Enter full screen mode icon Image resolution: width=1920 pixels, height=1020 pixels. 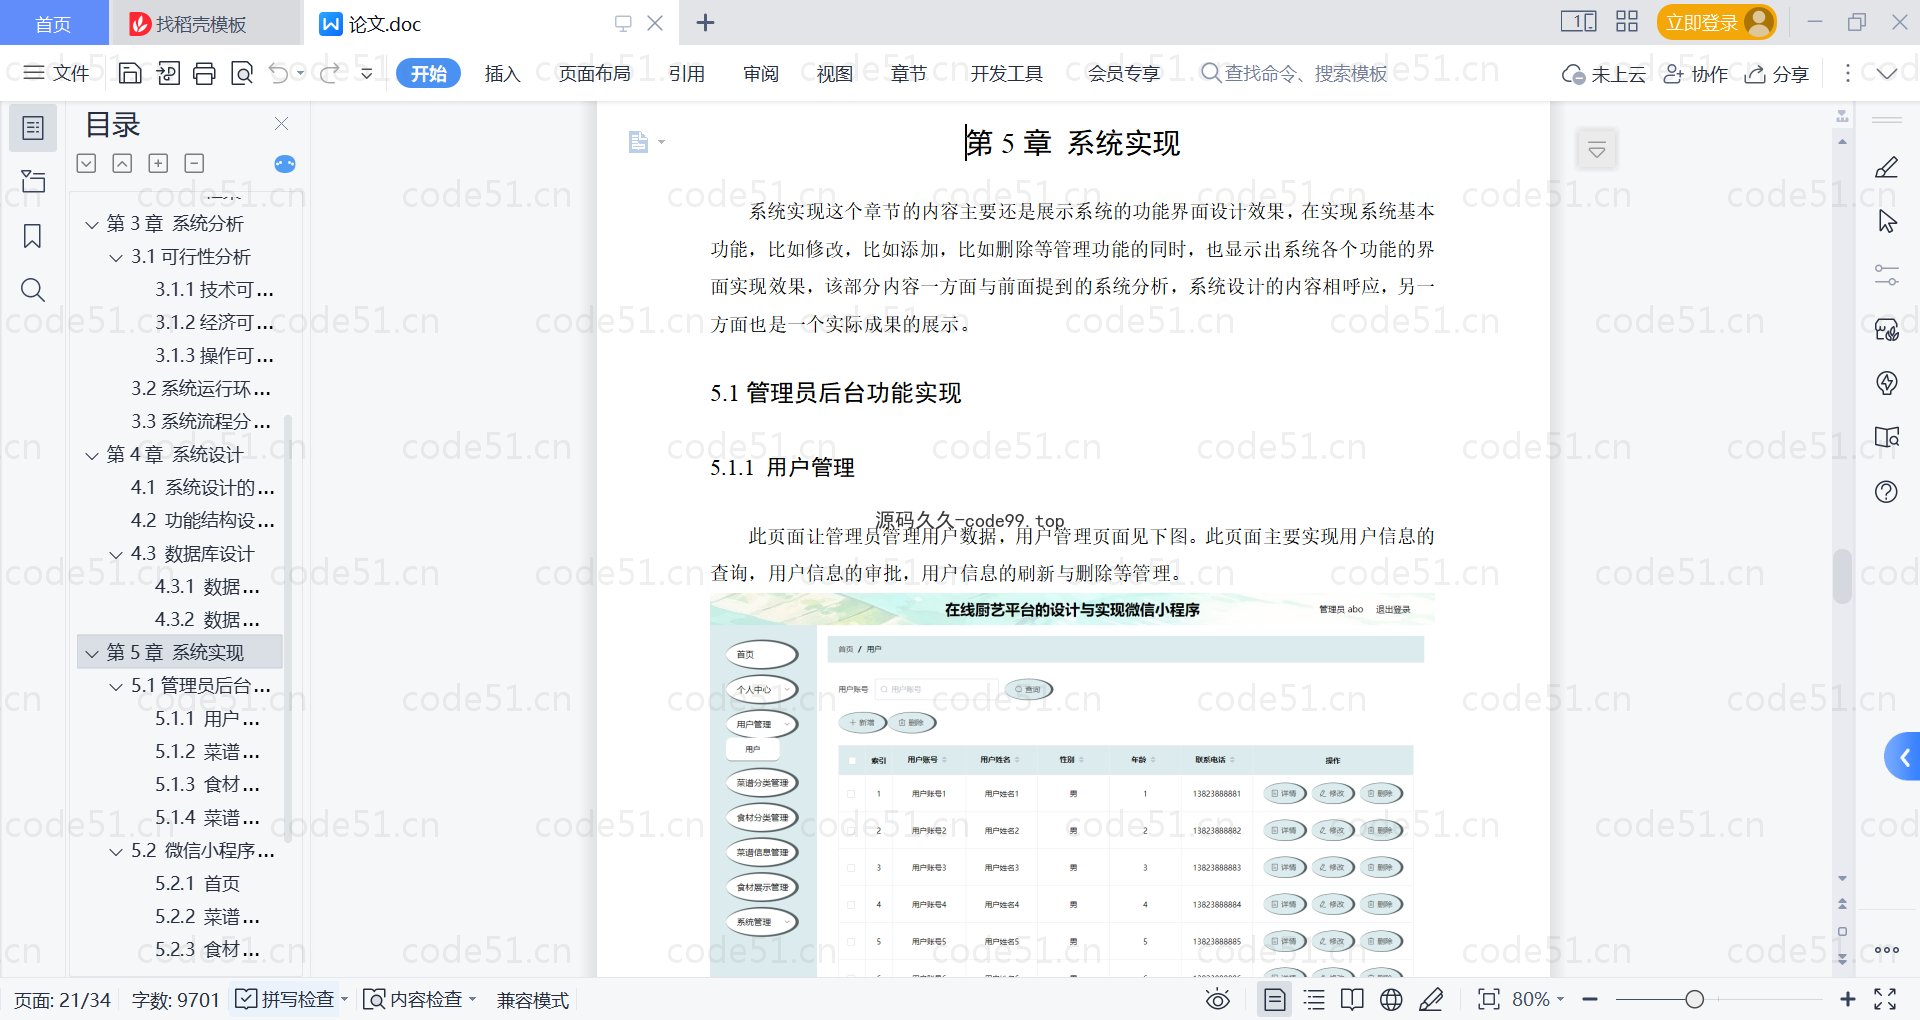pyautogui.click(x=1885, y=999)
